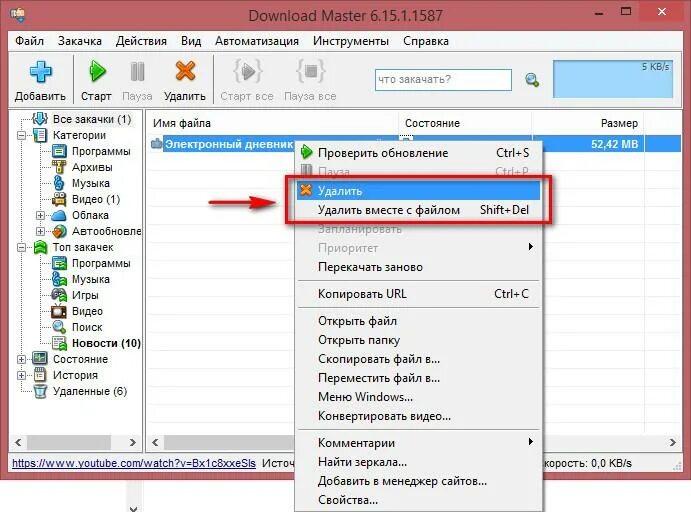The image size is (691, 512).
Task: Collapse the Категории tree node
Action: point(21,135)
